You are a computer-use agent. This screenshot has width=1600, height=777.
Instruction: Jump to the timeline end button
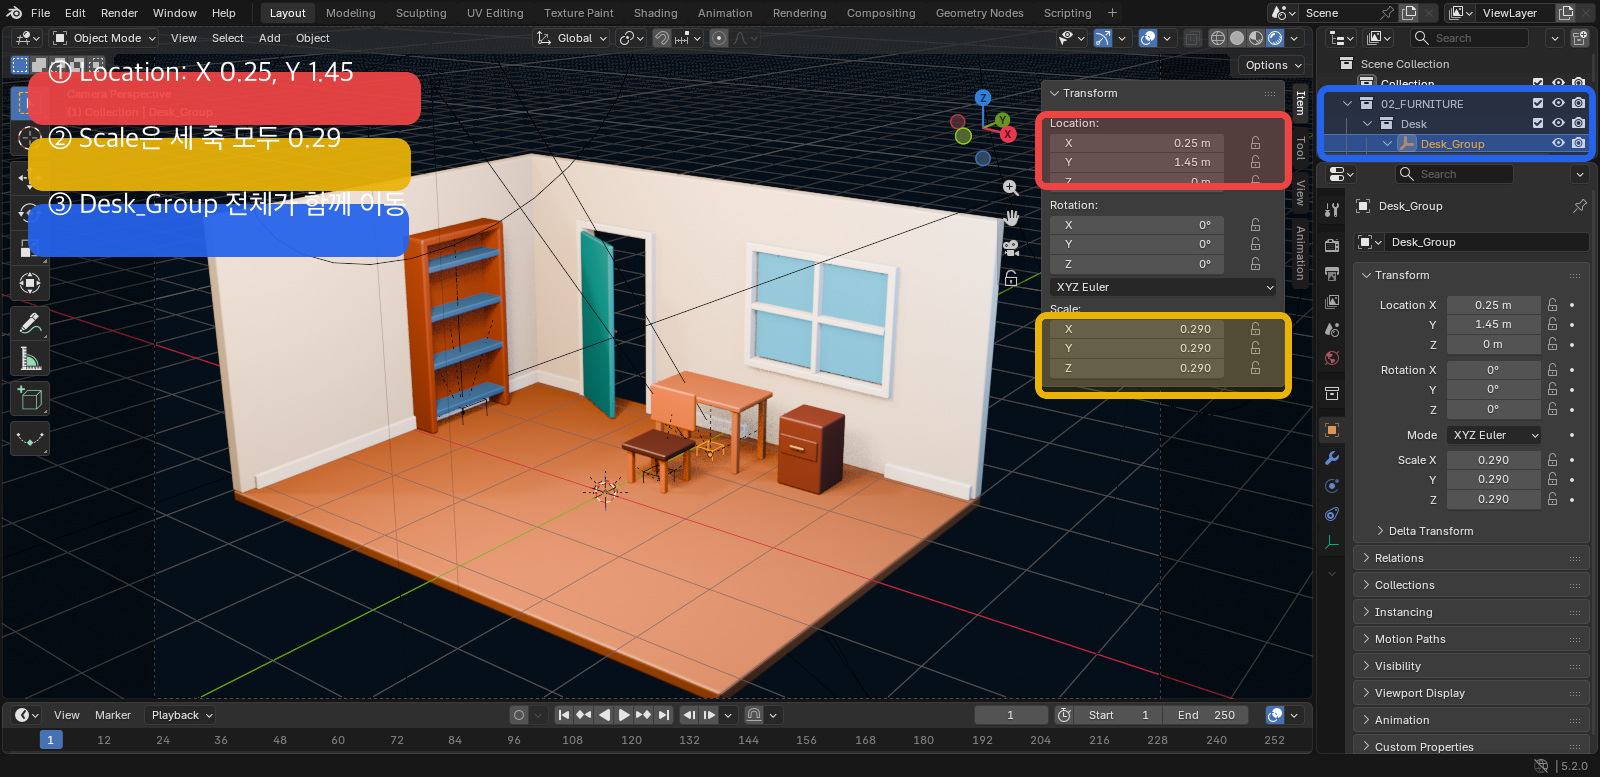click(663, 715)
